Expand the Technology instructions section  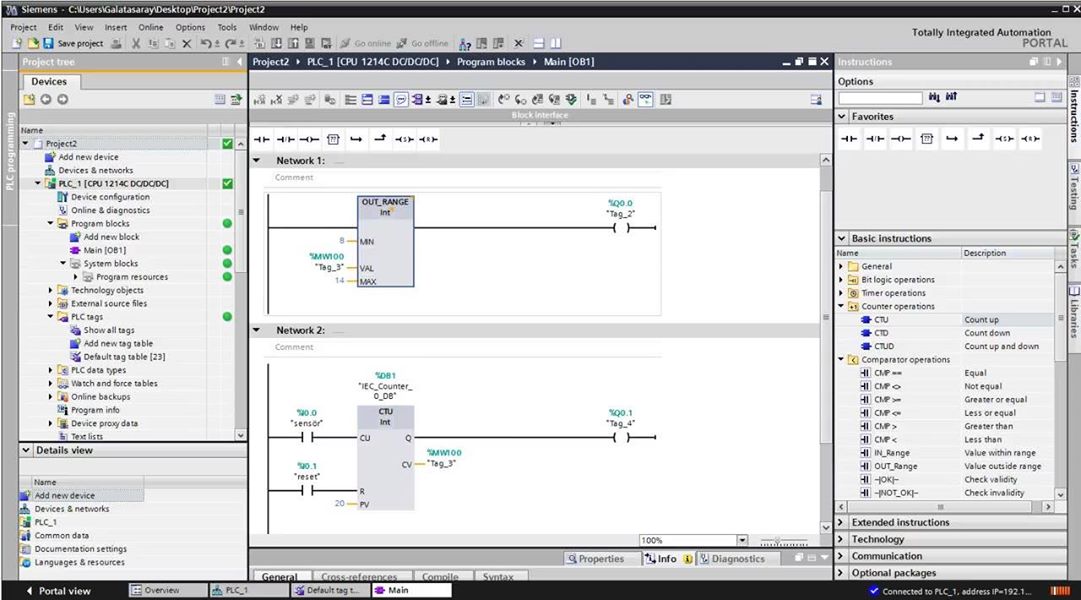(841, 539)
